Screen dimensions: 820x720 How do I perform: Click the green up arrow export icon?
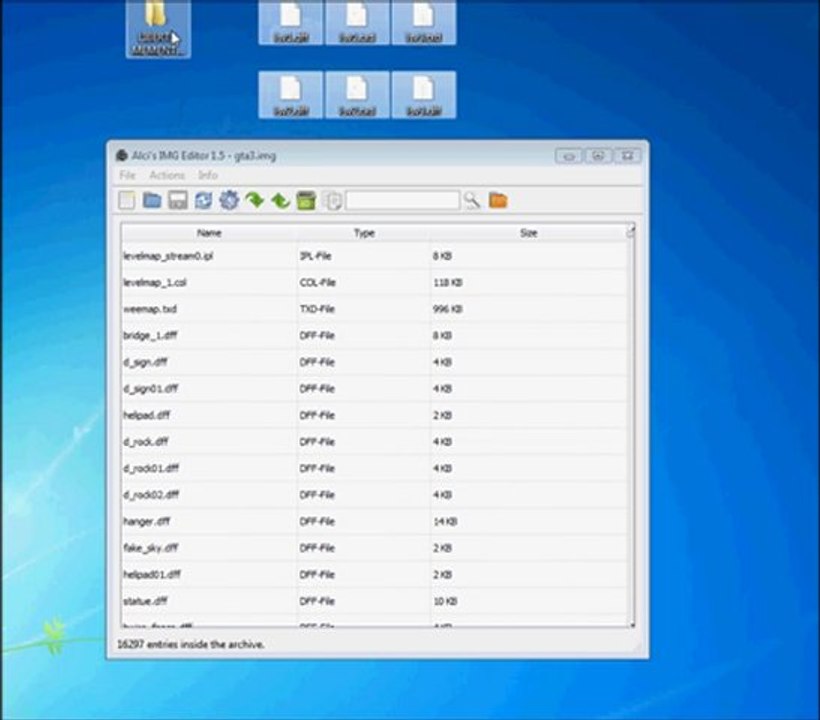click(281, 201)
